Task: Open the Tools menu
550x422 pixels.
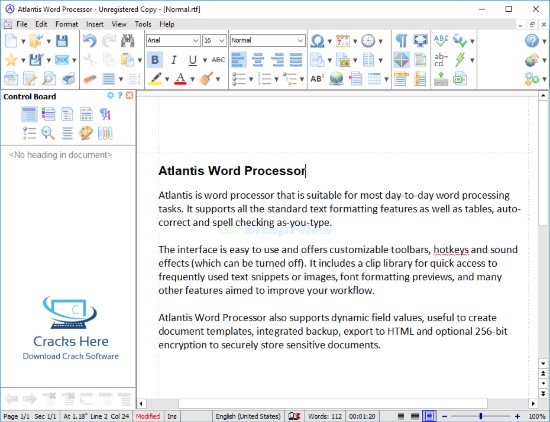Action: pyautogui.click(x=143, y=24)
